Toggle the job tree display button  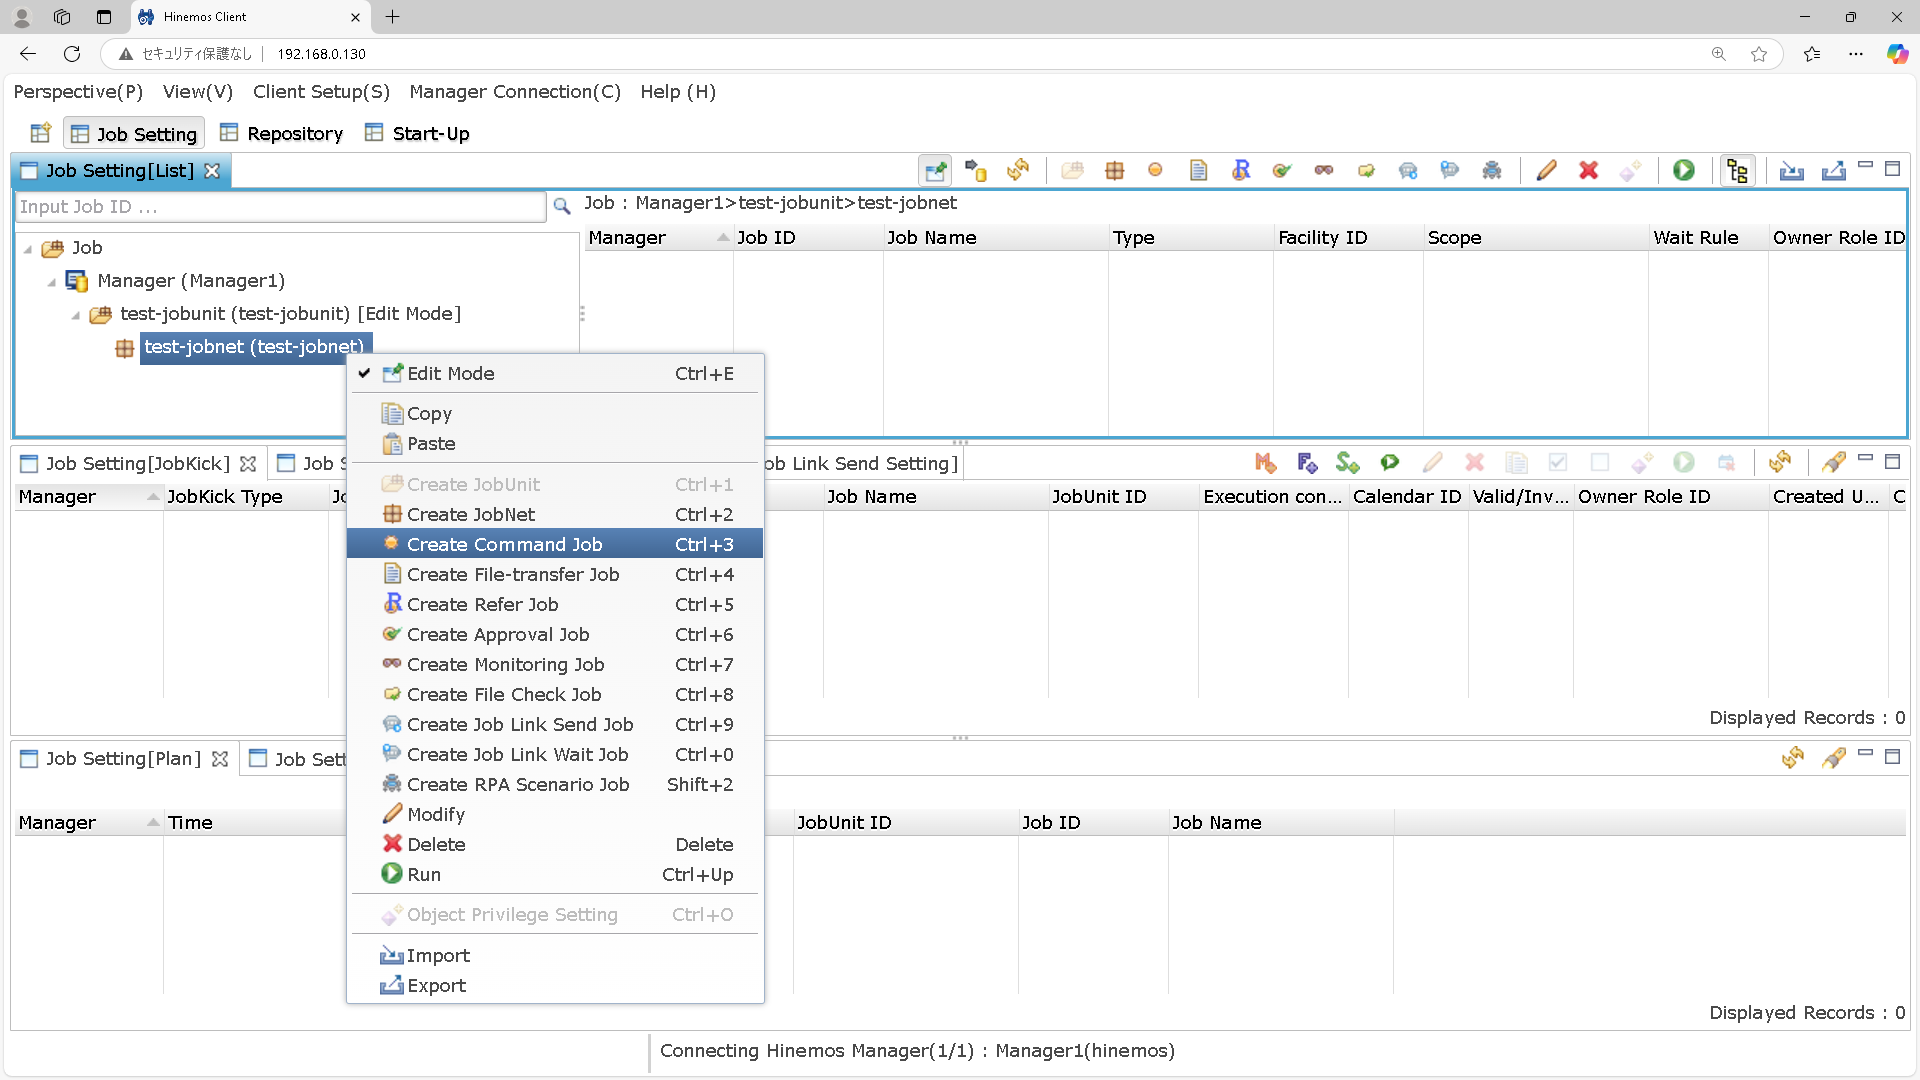coord(1737,170)
